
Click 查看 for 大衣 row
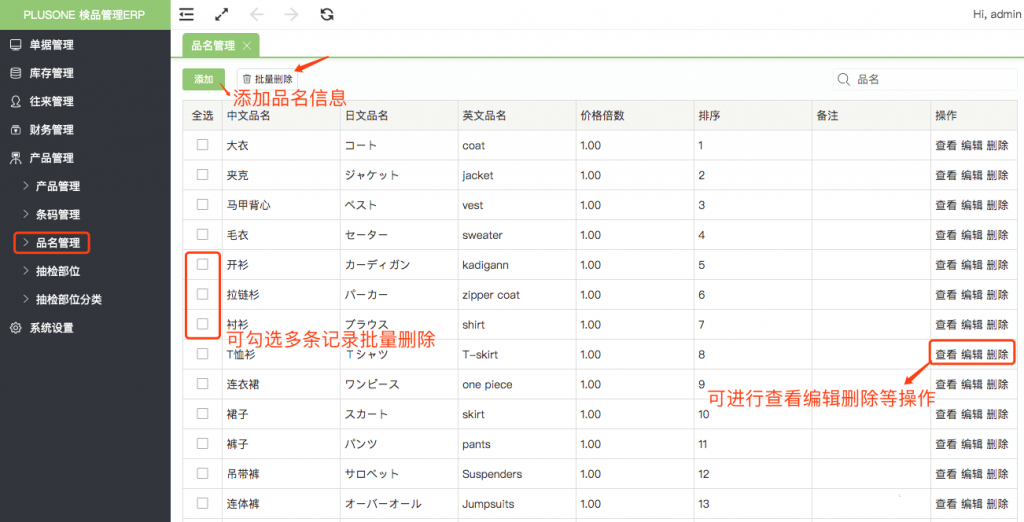pyautogui.click(x=946, y=145)
